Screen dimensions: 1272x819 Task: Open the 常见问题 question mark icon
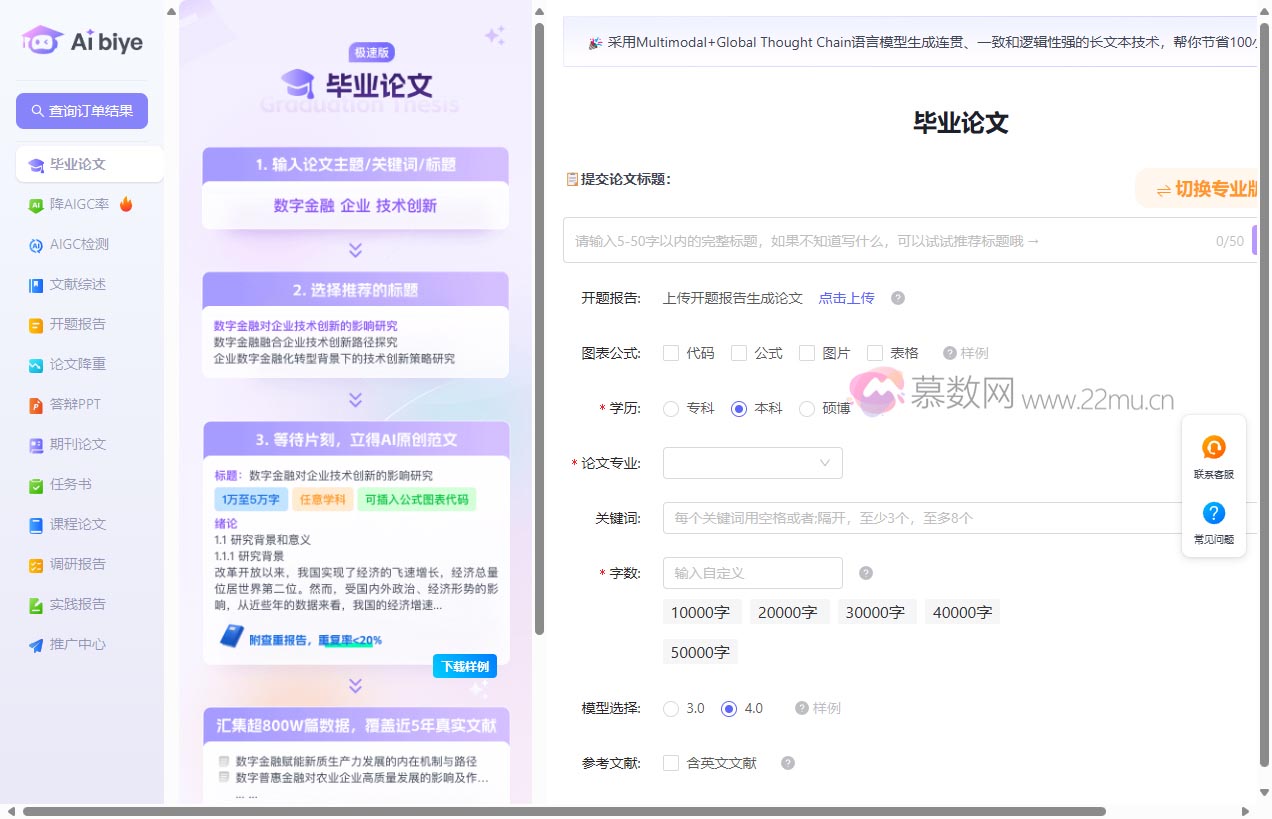click(x=1213, y=513)
